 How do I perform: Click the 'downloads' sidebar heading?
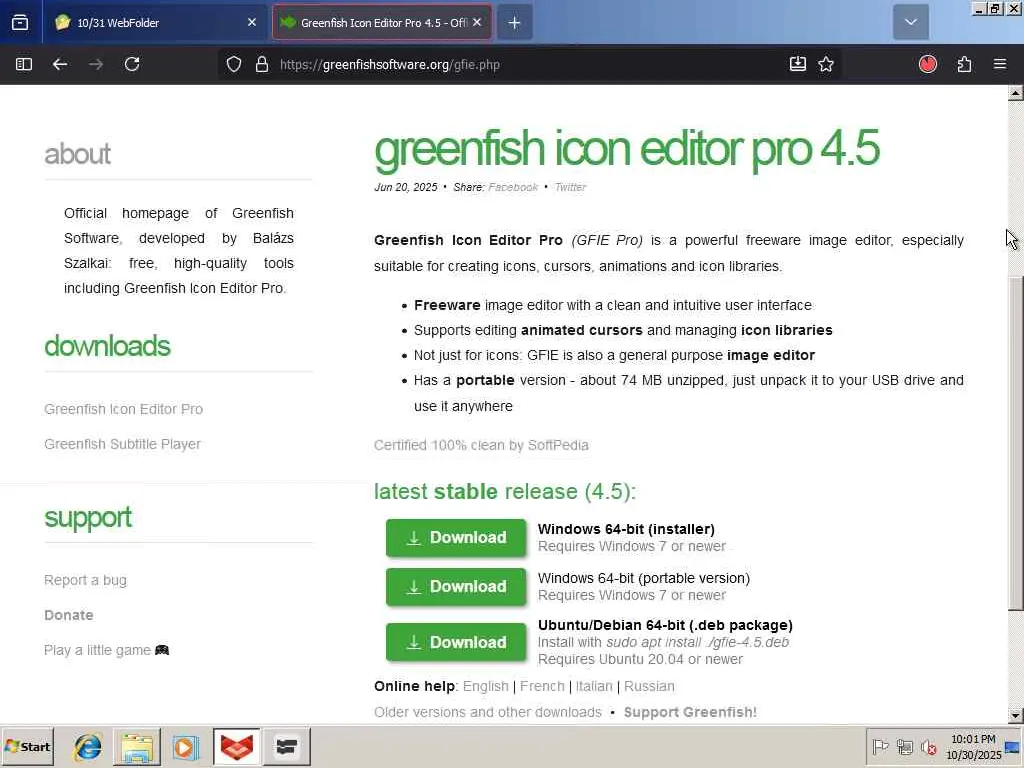click(107, 346)
